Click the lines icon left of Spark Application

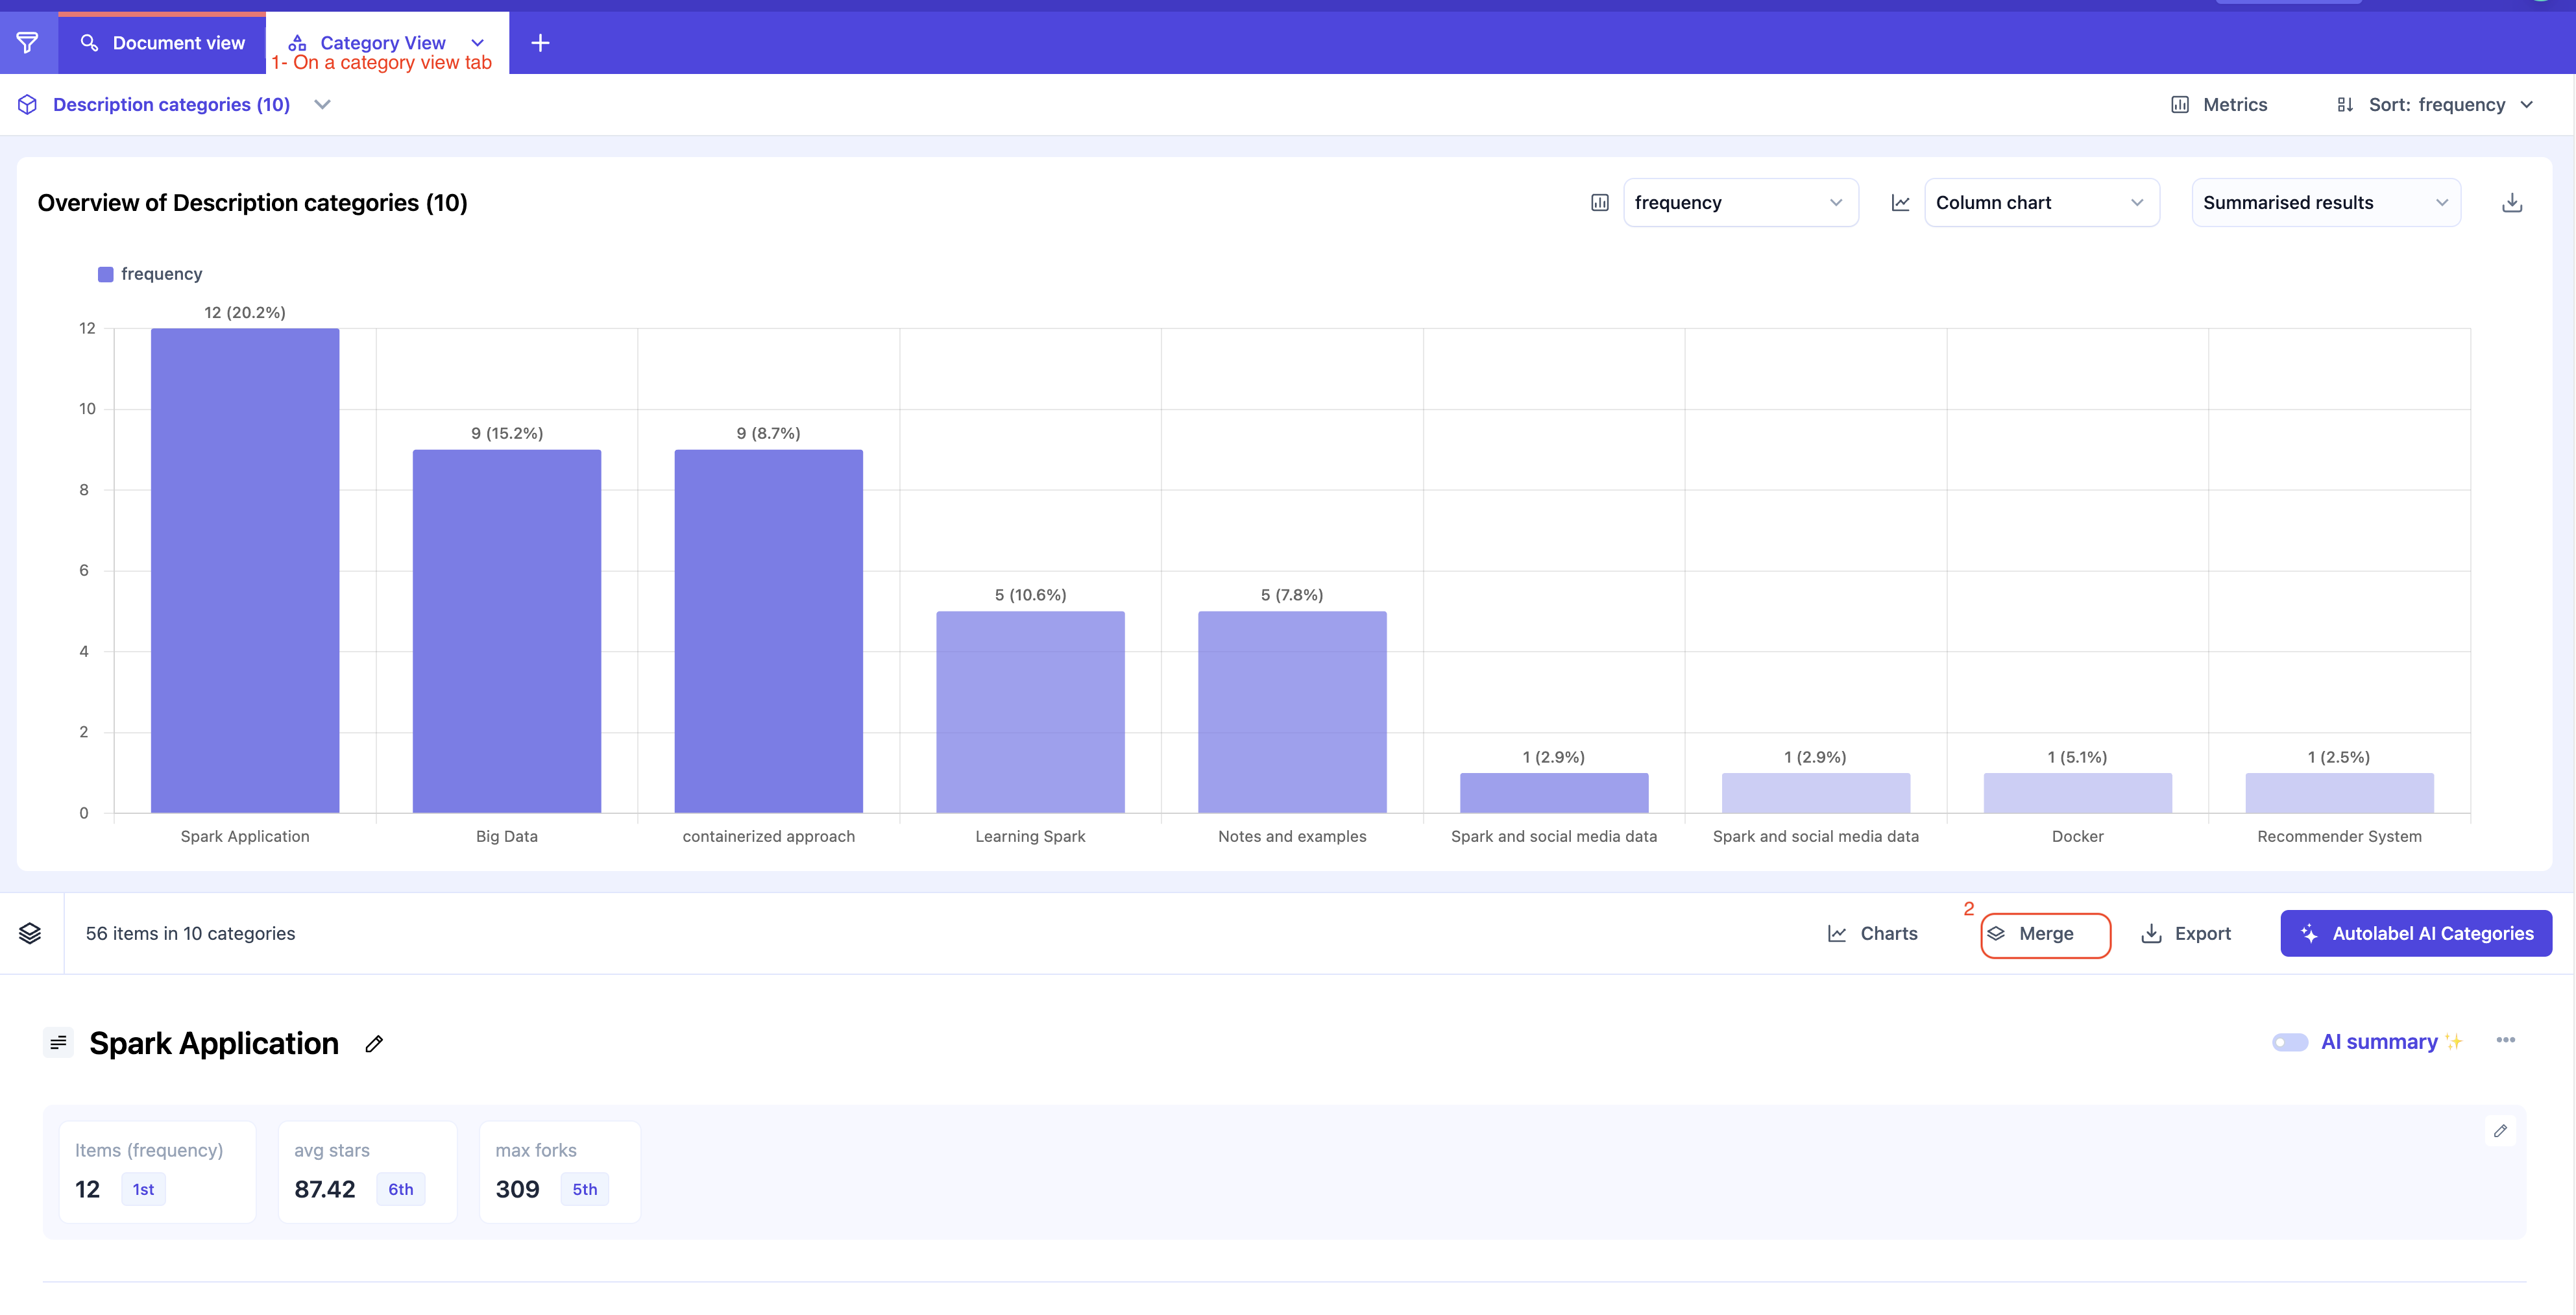(x=58, y=1043)
